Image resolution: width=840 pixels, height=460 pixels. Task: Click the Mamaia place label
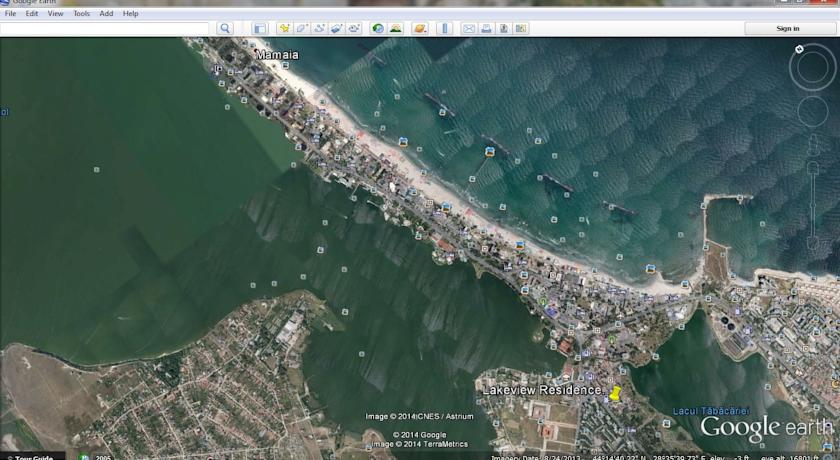coord(277,55)
